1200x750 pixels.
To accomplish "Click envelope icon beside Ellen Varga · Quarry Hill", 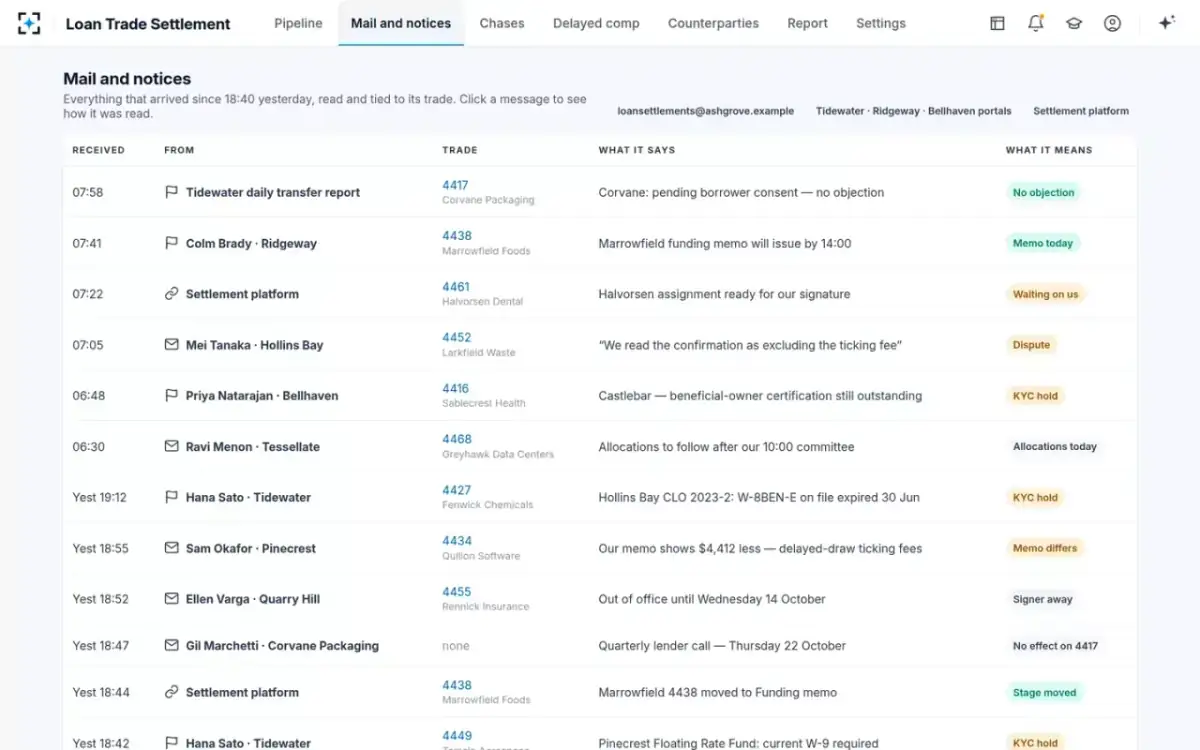I will pyautogui.click(x=171, y=599).
